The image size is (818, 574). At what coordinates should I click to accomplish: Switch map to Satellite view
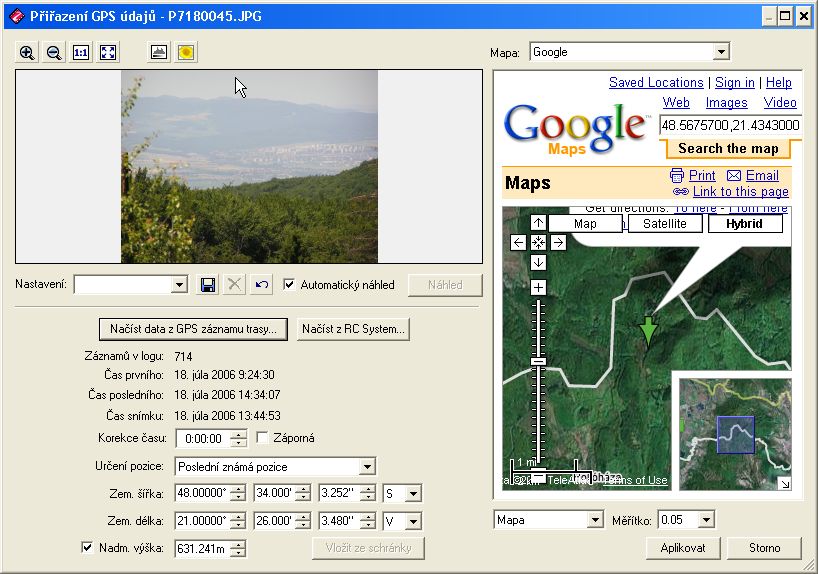click(x=664, y=224)
